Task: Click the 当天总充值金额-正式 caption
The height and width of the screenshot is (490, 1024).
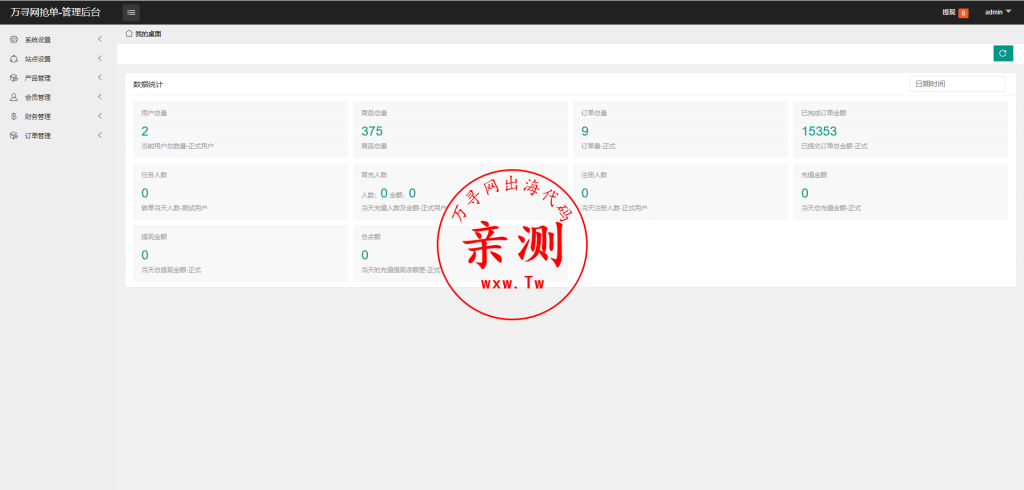Action: (831, 208)
